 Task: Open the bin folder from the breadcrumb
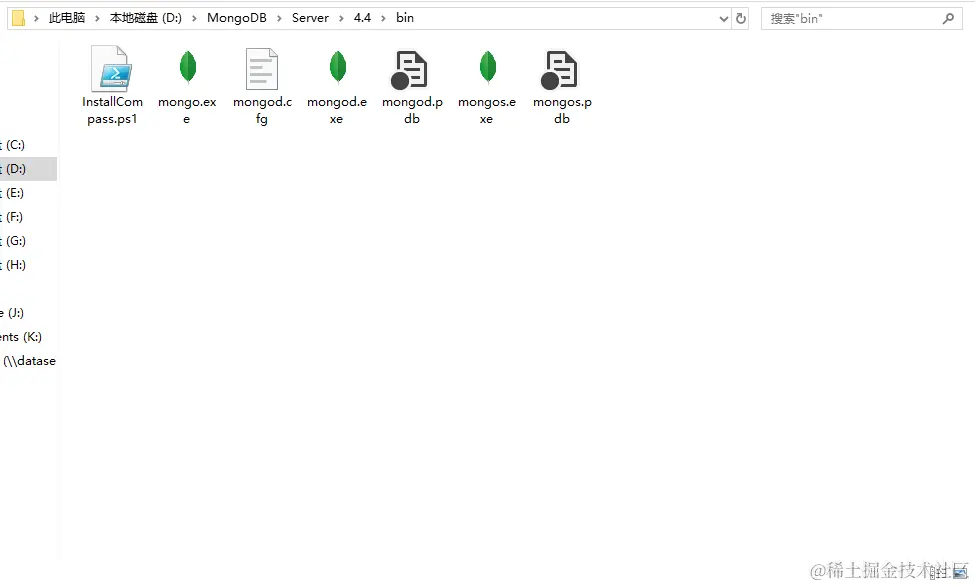point(404,17)
